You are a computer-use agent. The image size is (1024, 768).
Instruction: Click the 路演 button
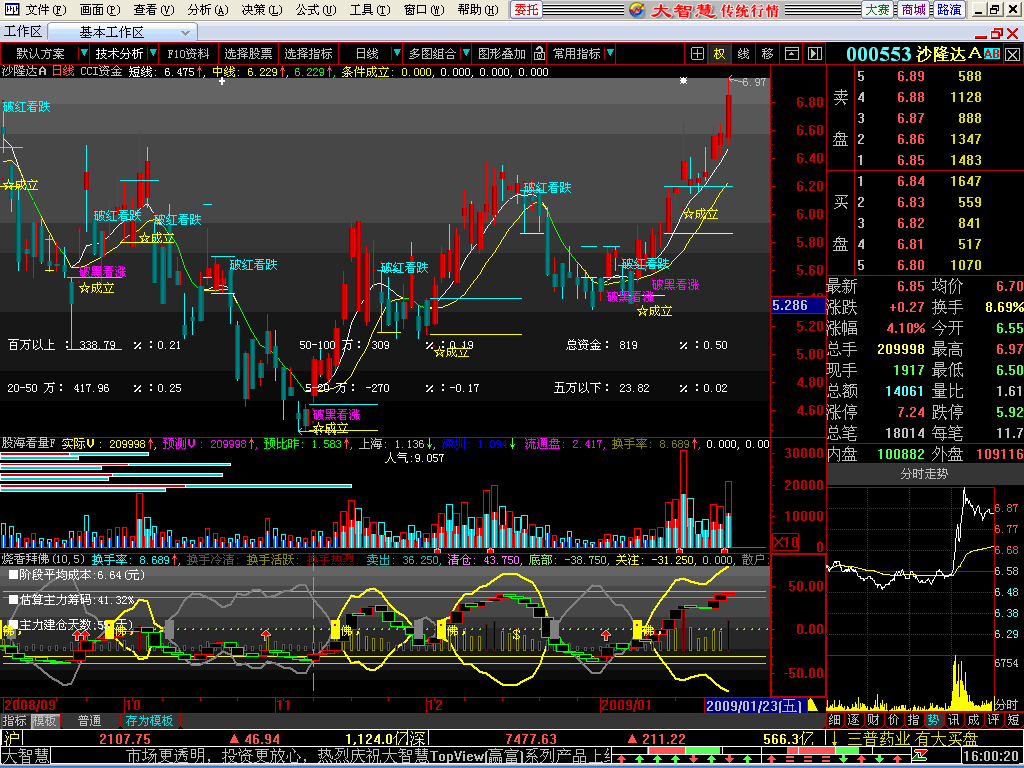(x=949, y=10)
